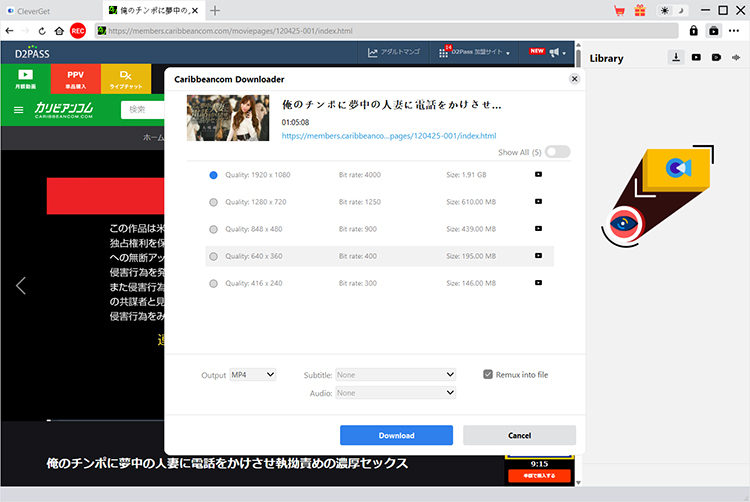The width and height of the screenshot is (750, 502).
Task: Open the green monthly video tab
Action: pos(25,79)
